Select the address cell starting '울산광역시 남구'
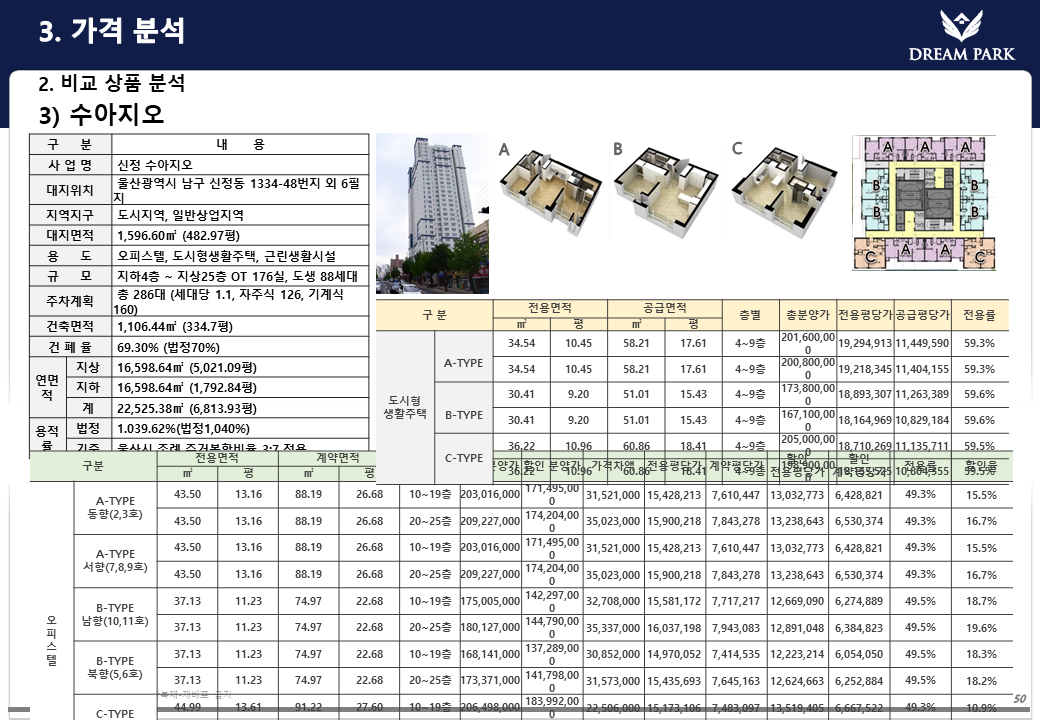 pyautogui.click(x=240, y=190)
